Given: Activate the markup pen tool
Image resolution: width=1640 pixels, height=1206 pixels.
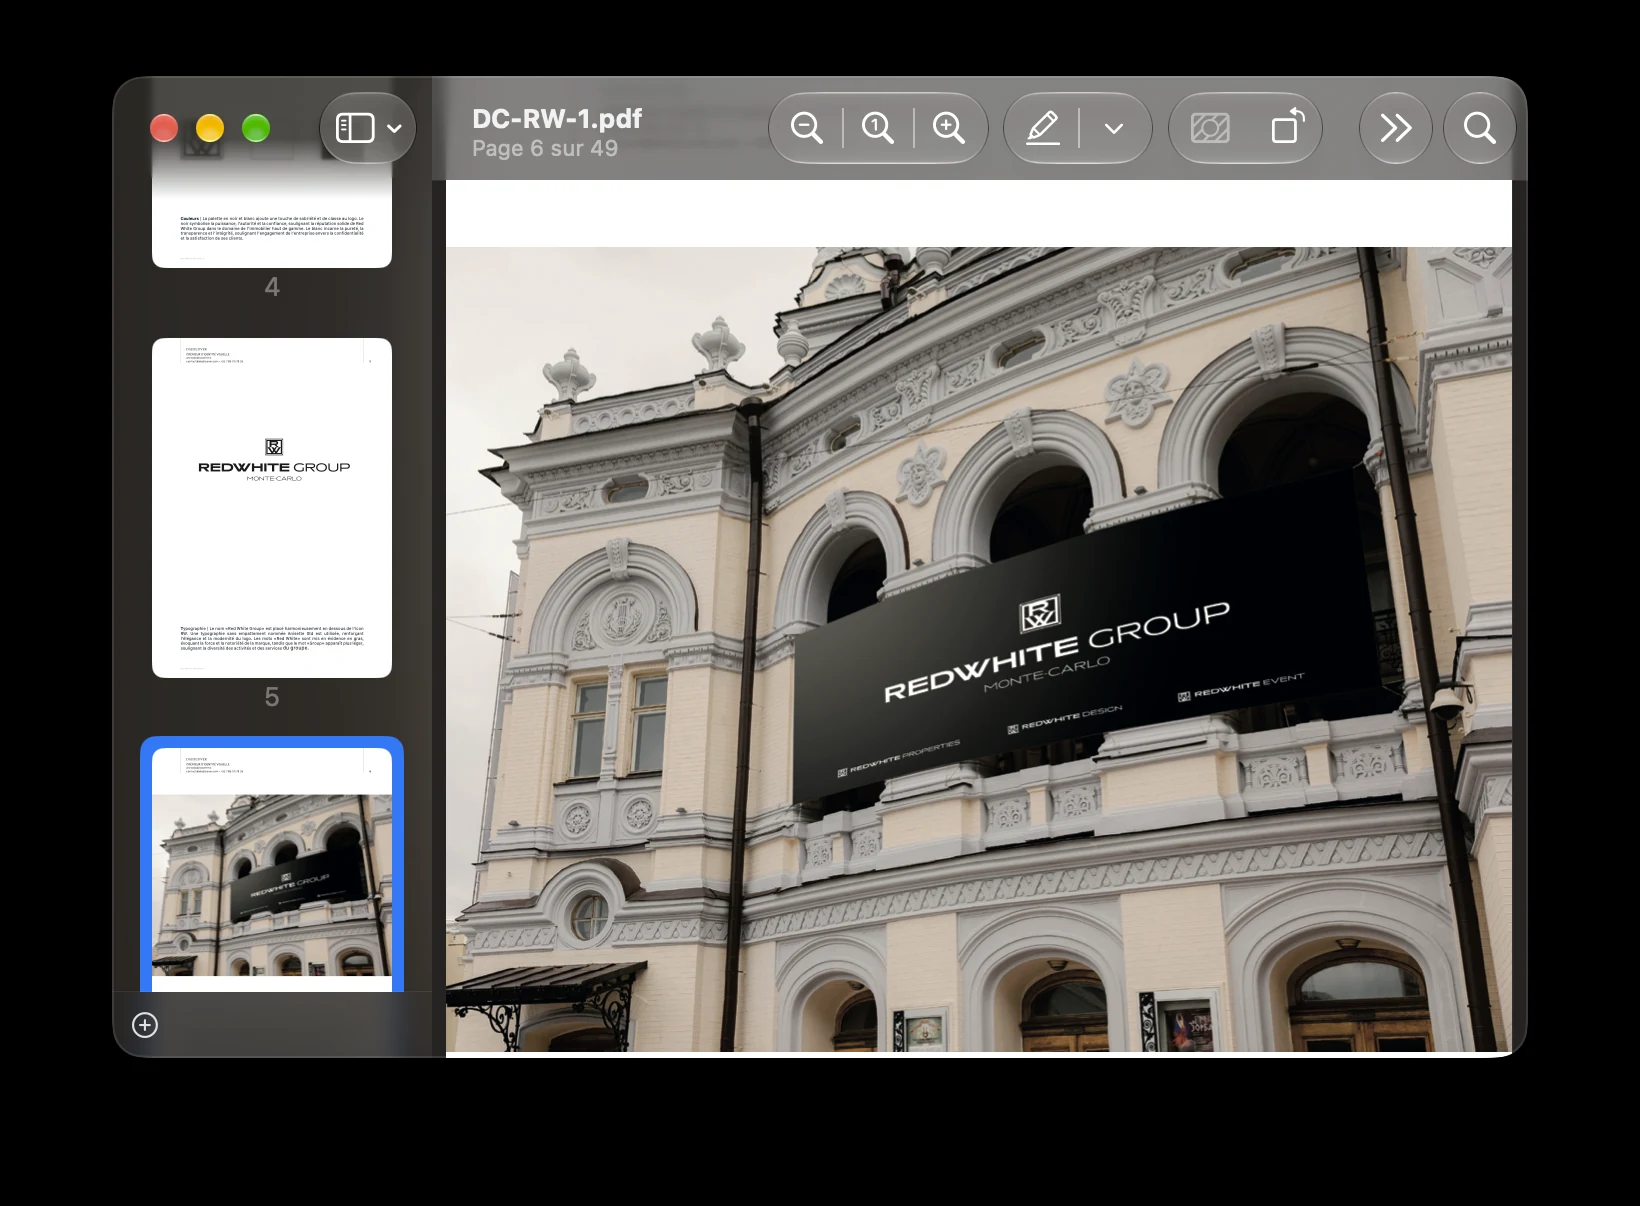Looking at the screenshot, I should (1042, 128).
